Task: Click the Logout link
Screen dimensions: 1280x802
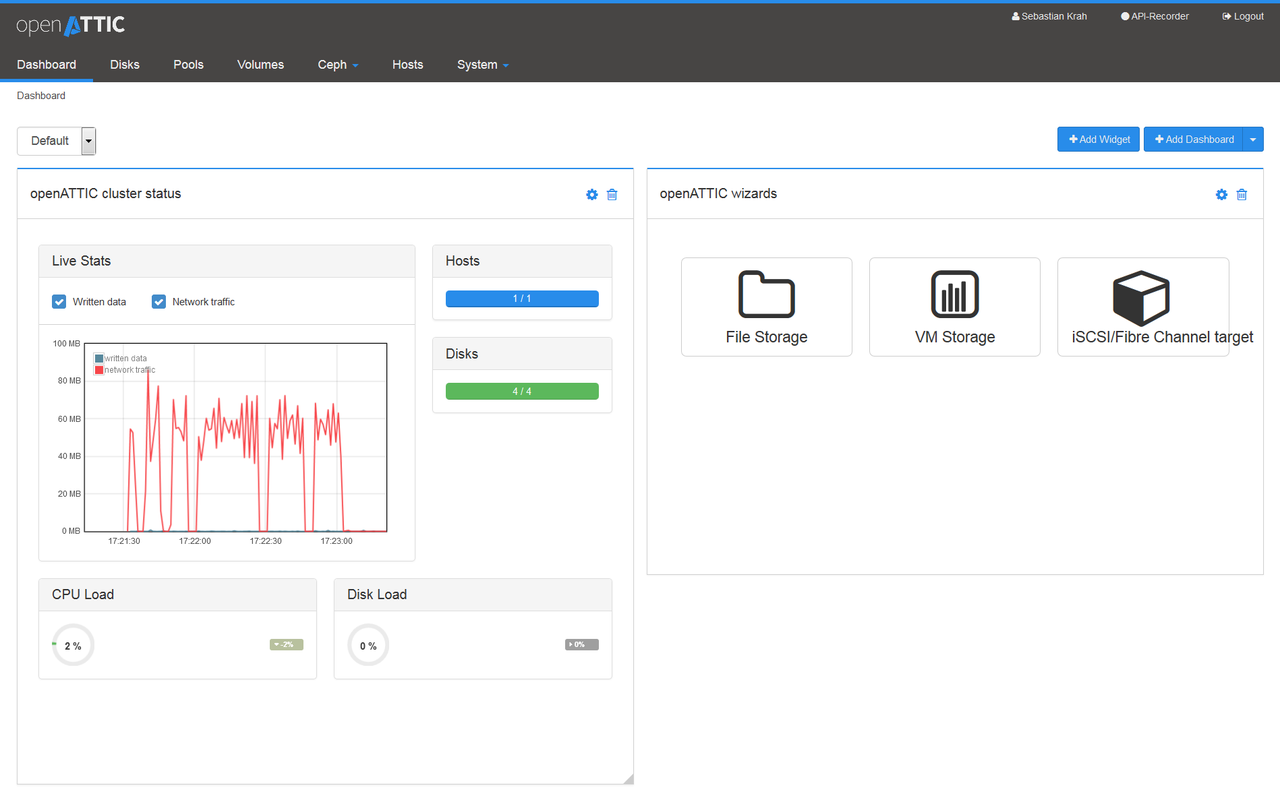Action: coord(1243,17)
